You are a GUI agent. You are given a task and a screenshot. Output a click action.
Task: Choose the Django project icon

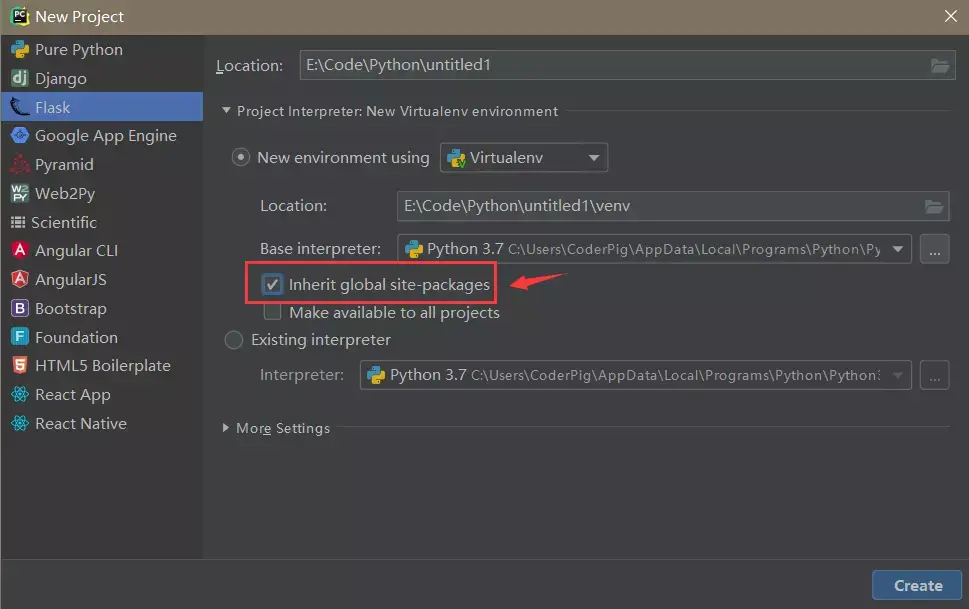pos(20,78)
